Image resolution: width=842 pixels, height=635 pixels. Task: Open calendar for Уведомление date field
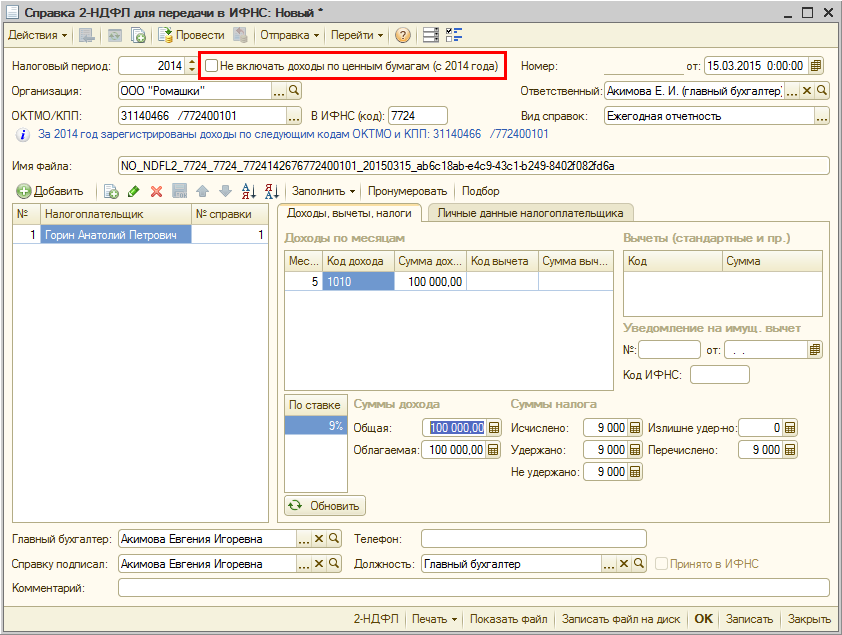pyautogui.click(x=815, y=350)
